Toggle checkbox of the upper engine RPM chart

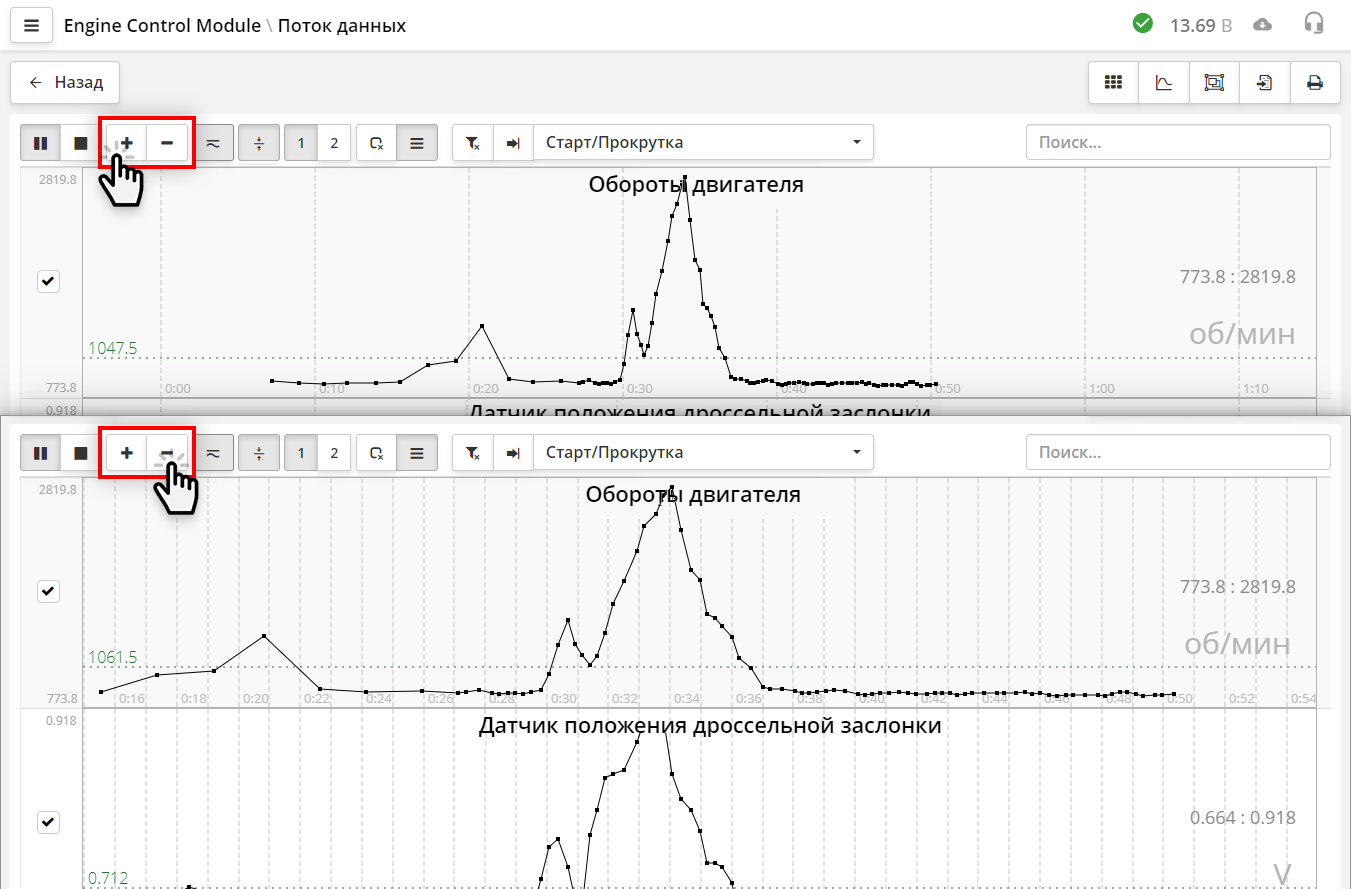48,282
